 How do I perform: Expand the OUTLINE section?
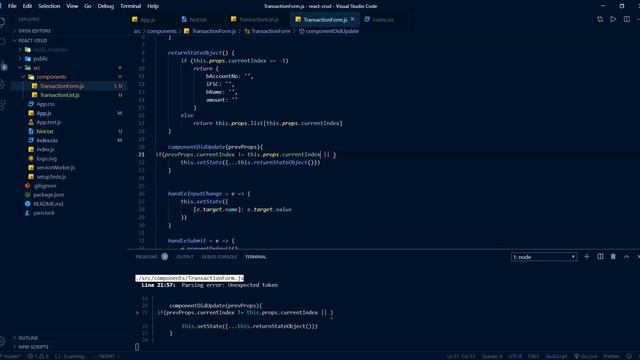click(28, 338)
